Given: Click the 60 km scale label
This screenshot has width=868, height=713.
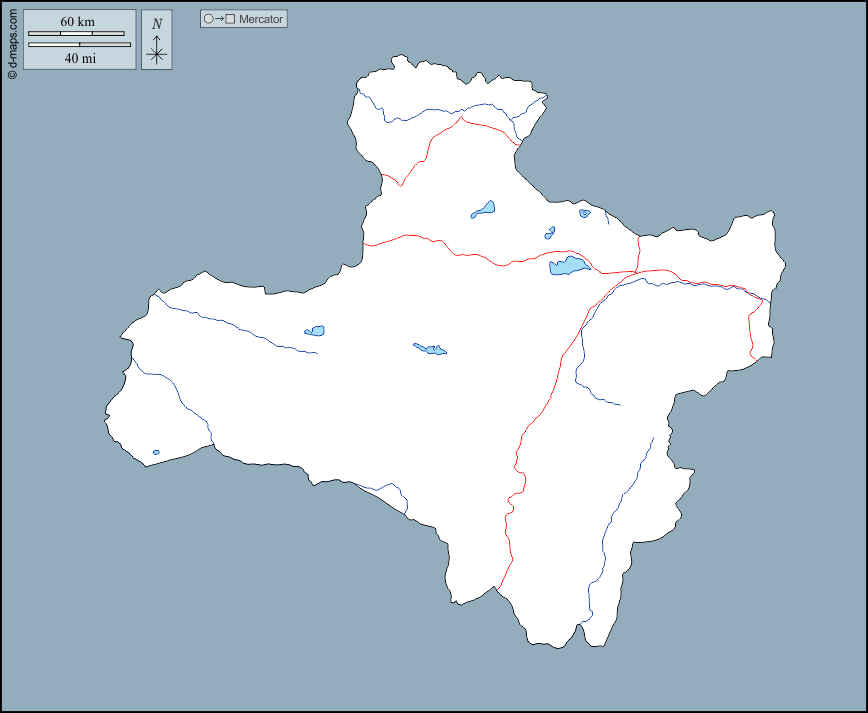Looking at the screenshot, I should (77, 22).
